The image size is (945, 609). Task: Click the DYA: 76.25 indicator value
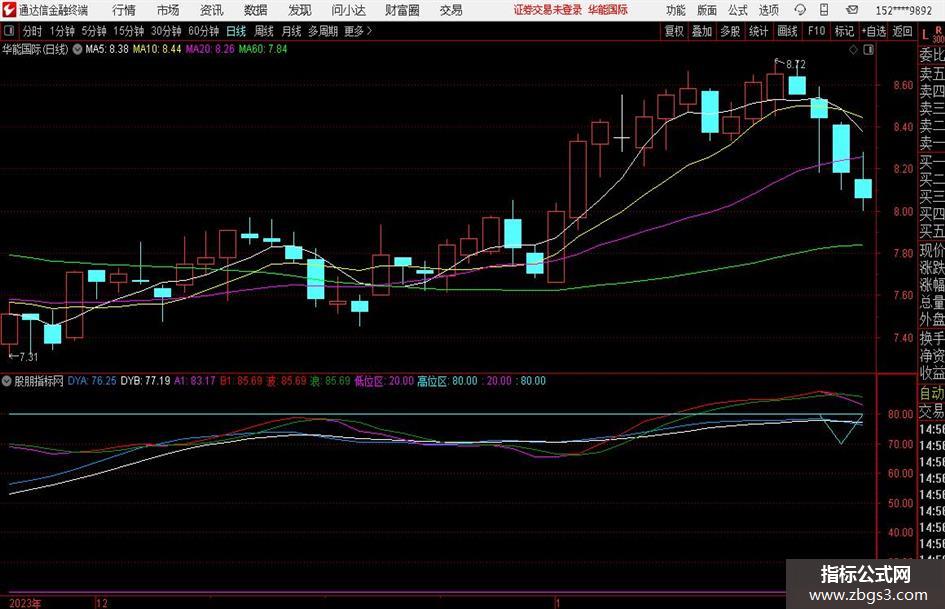tap(92, 381)
